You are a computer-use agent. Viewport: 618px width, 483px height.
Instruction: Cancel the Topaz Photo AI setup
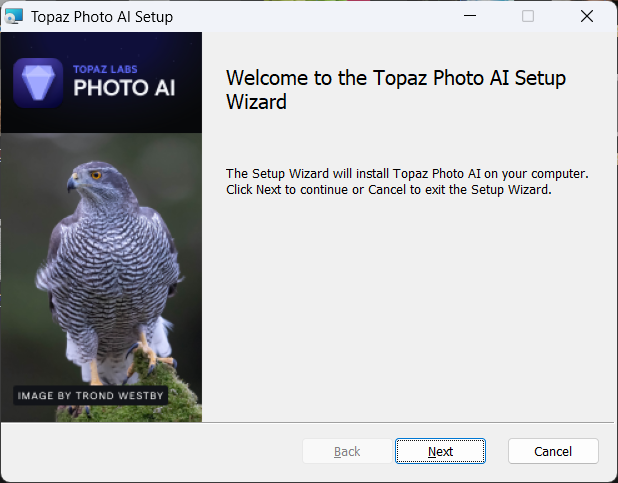click(553, 451)
